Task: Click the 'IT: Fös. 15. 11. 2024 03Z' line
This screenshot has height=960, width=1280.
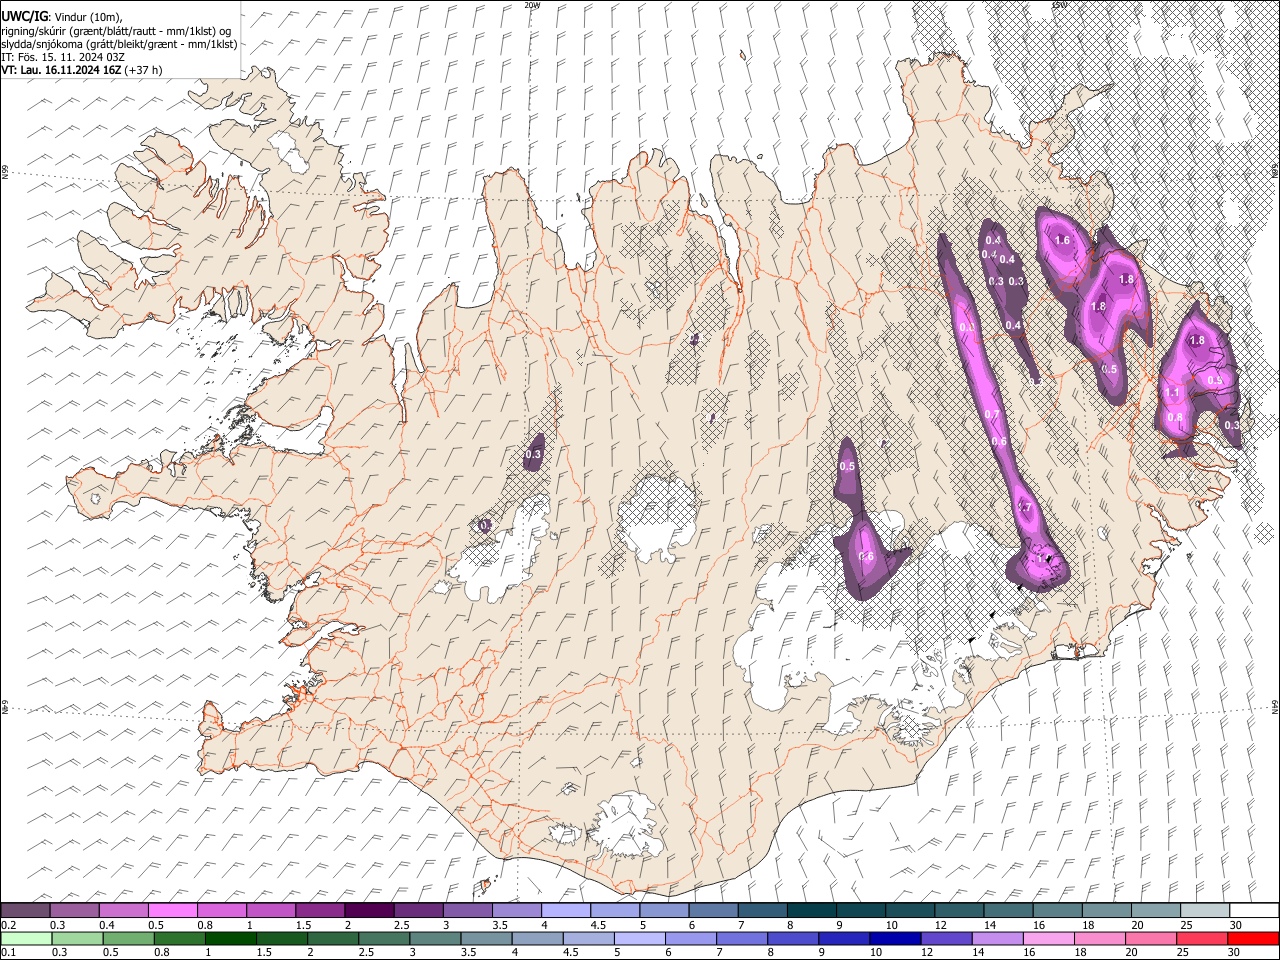Action: [63, 57]
